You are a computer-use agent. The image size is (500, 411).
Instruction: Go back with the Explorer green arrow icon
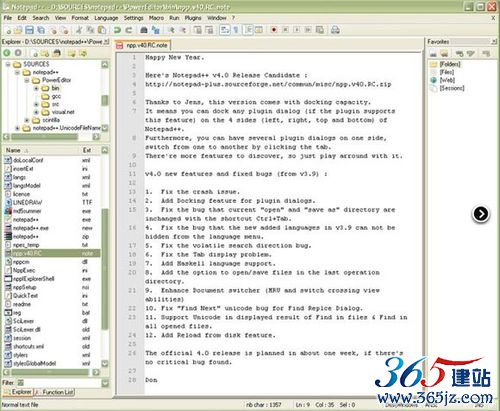tap(7, 53)
